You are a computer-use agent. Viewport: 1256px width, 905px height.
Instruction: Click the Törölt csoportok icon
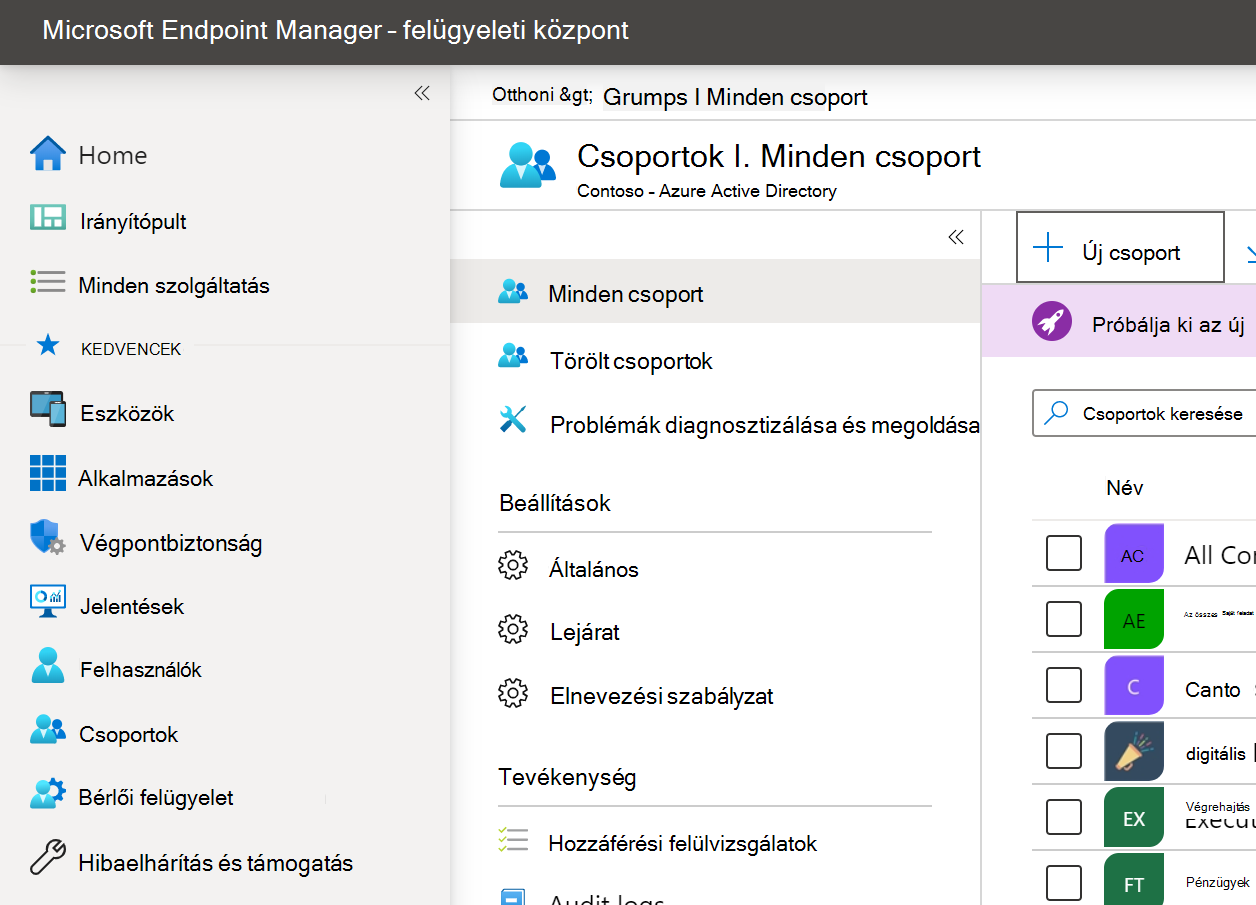click(x=513, y=356)
